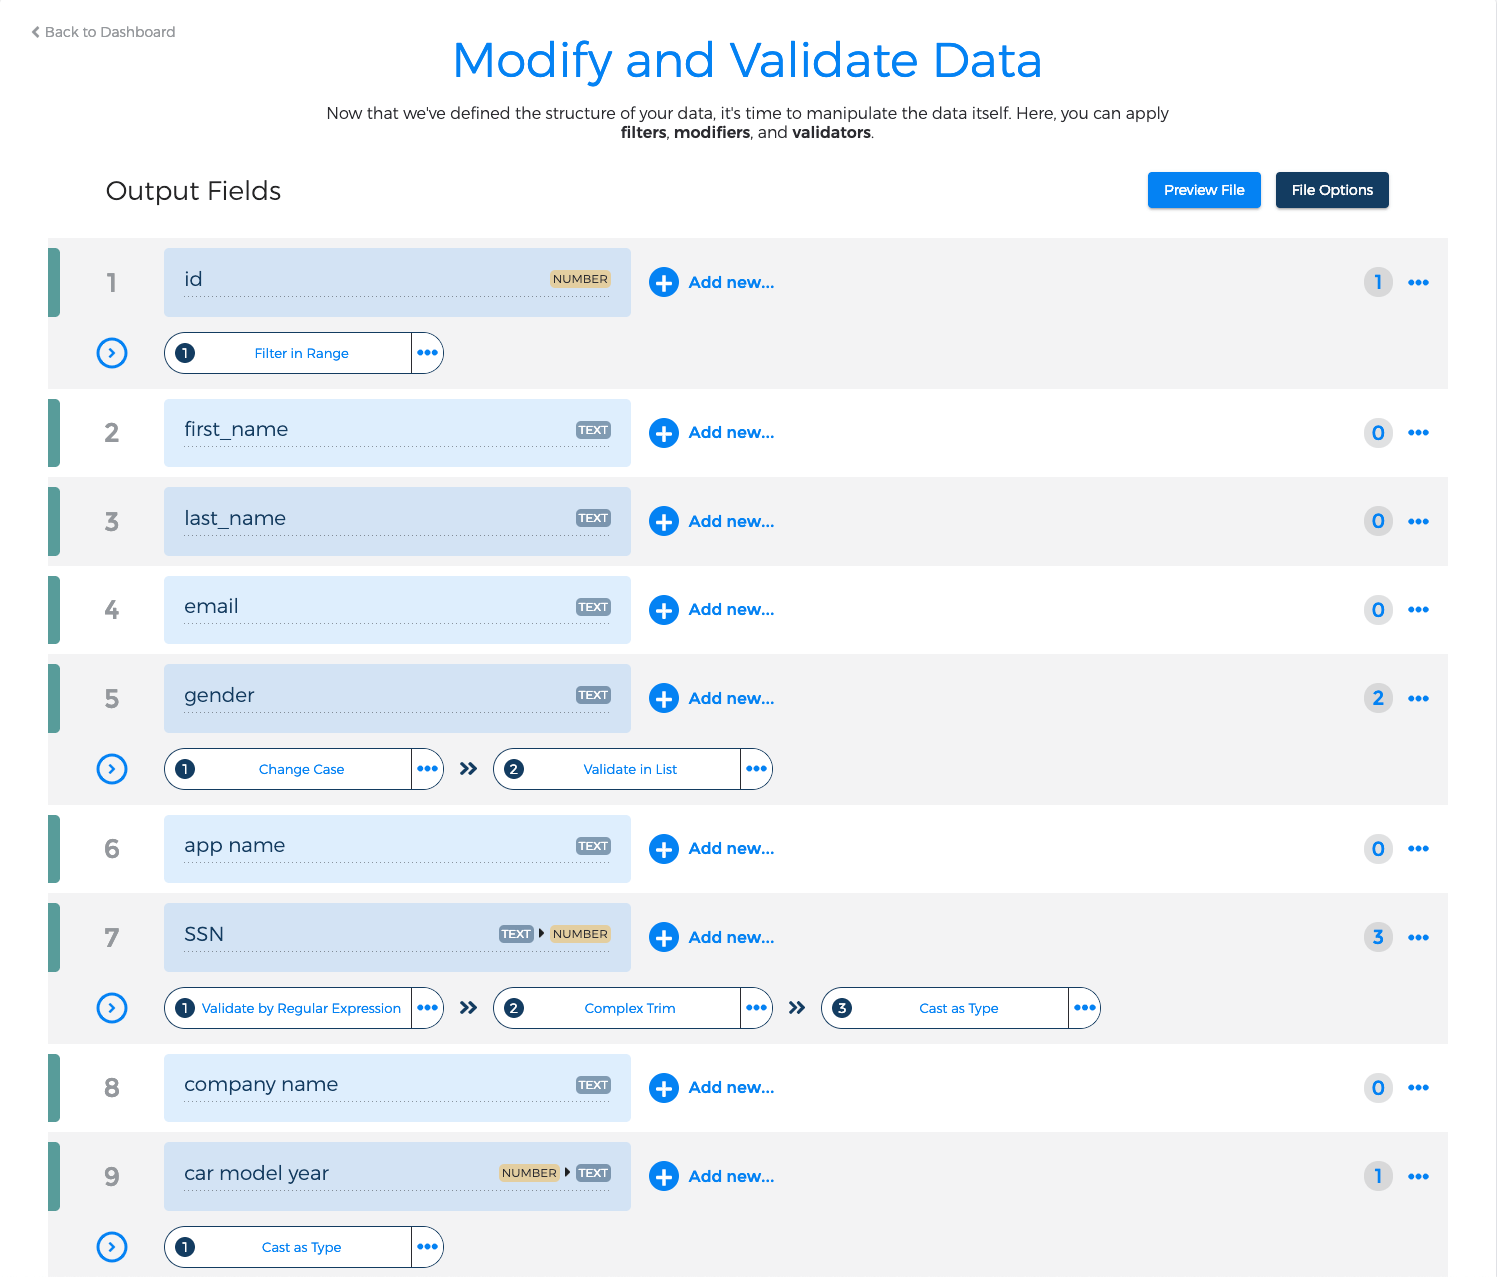Click the Add new plus icon for email field

664,610
